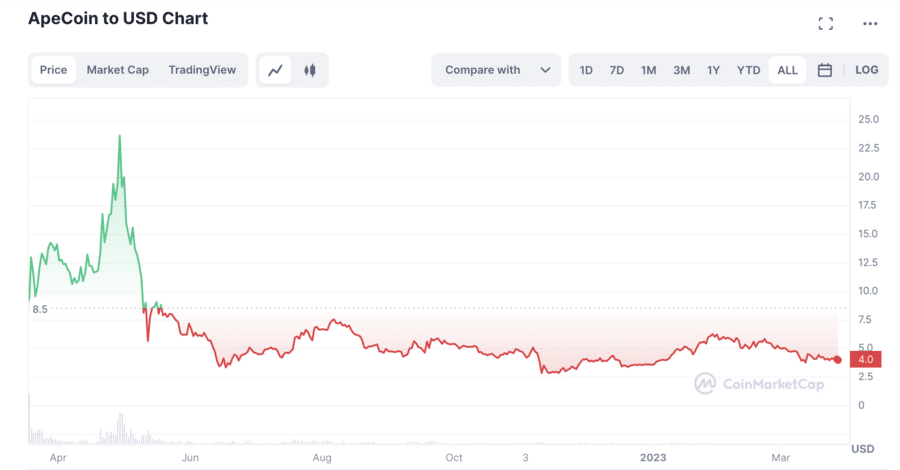
Task: Click the 2023 label on time axis
Action: point(653,457)
